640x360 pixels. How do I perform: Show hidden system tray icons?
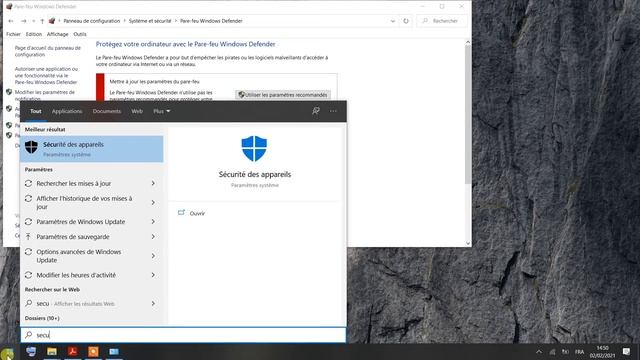pyautogui.click(x=539, y=352)
